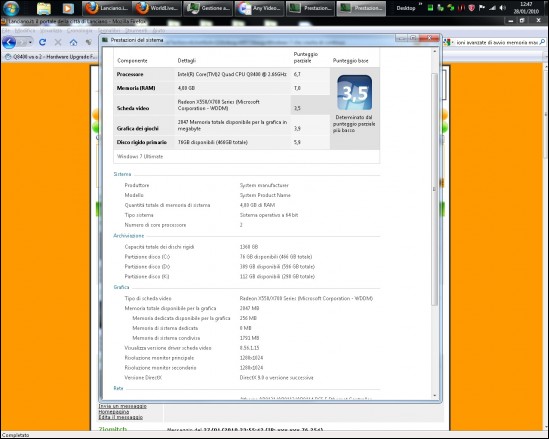Click the Versione DirectX label
This screenshot has height=439, width=549.
point(143,378)
